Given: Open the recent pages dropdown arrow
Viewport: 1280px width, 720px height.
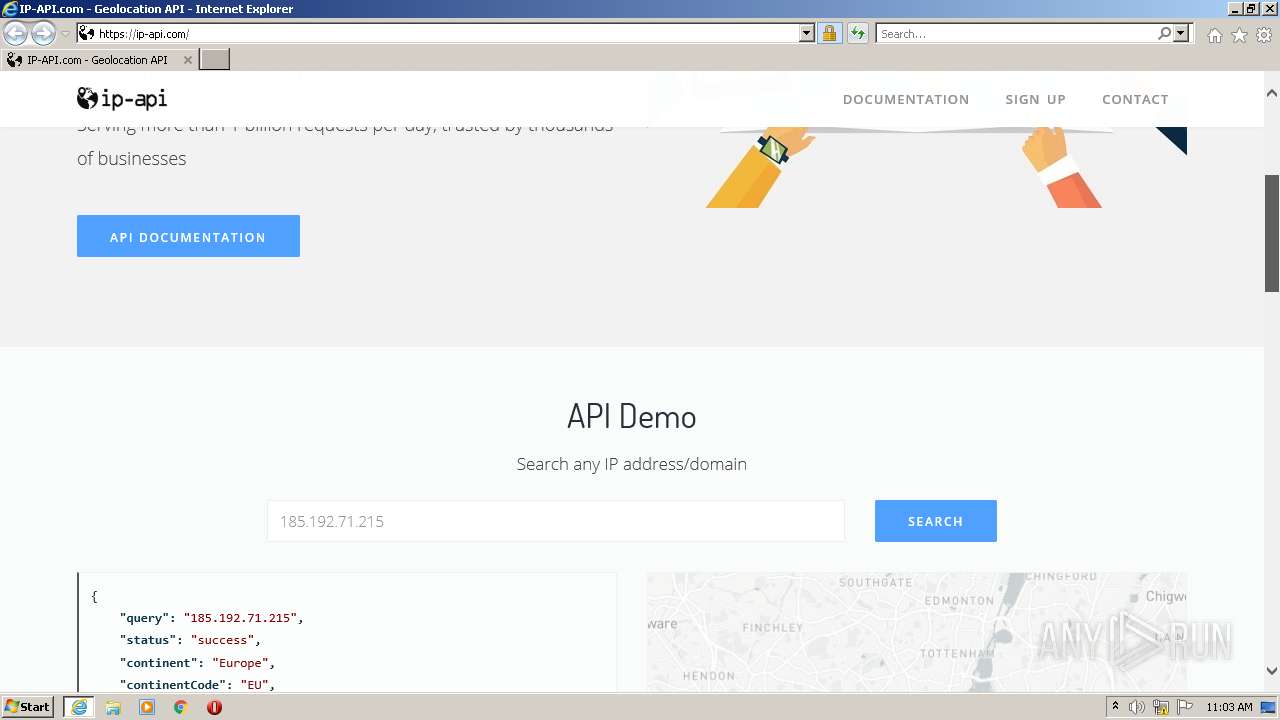Looking at the screenshot, I should [x=66, y=34].
